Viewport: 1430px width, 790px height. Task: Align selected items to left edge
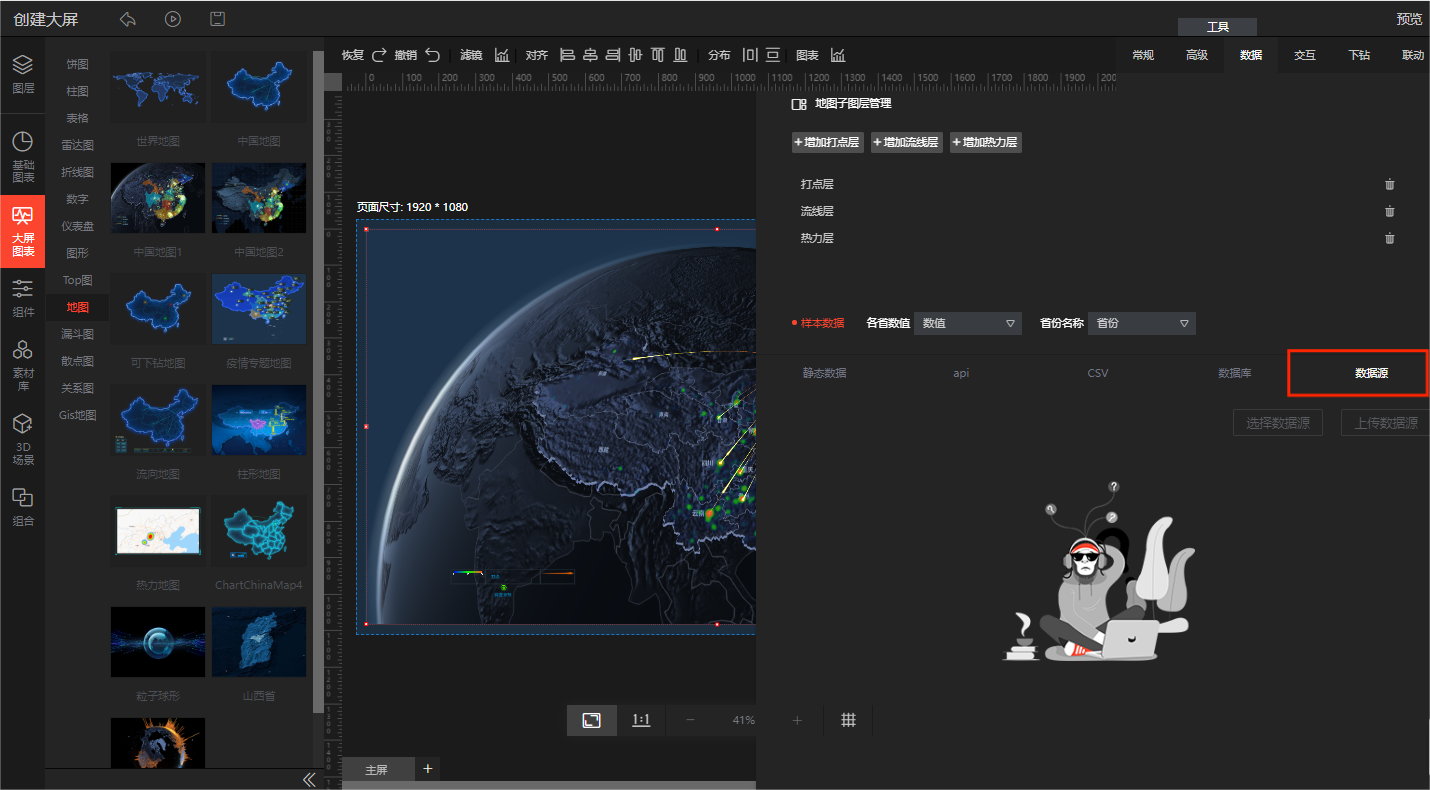[567, 55]
